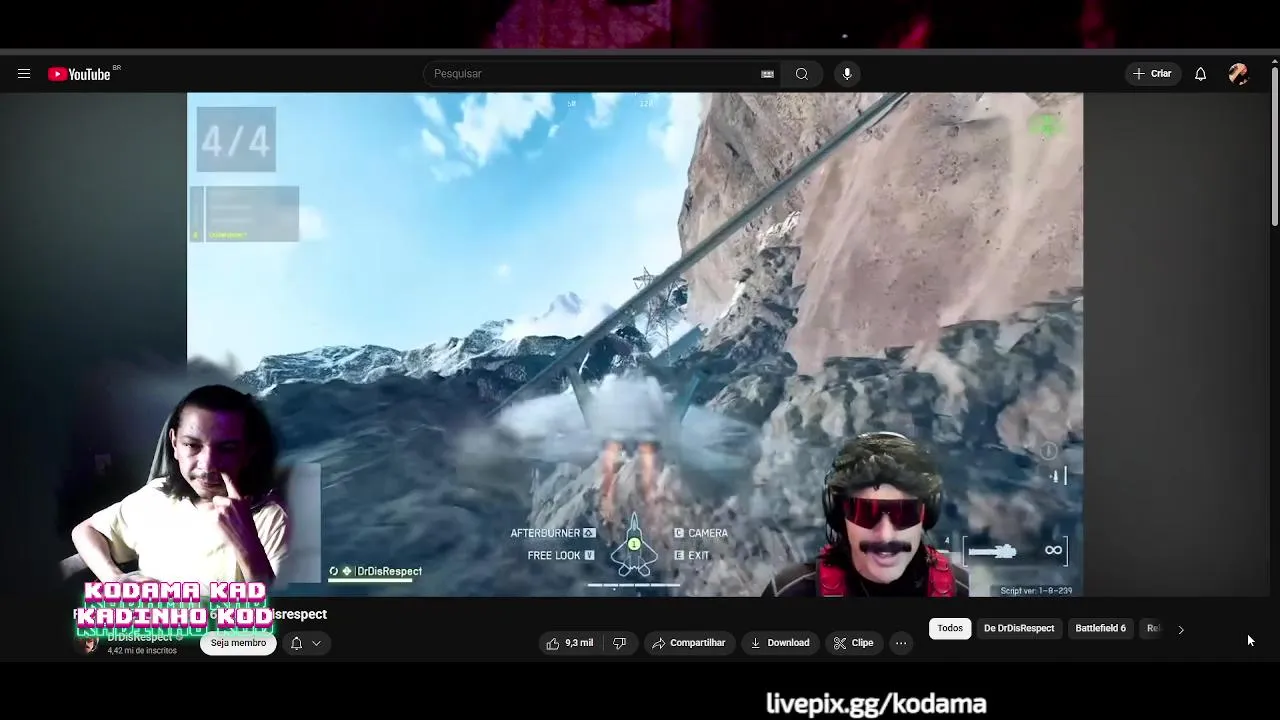This screenshot has height=720, width=1280.
Task: Open the account avatar menu
Action: point(1238,74)
